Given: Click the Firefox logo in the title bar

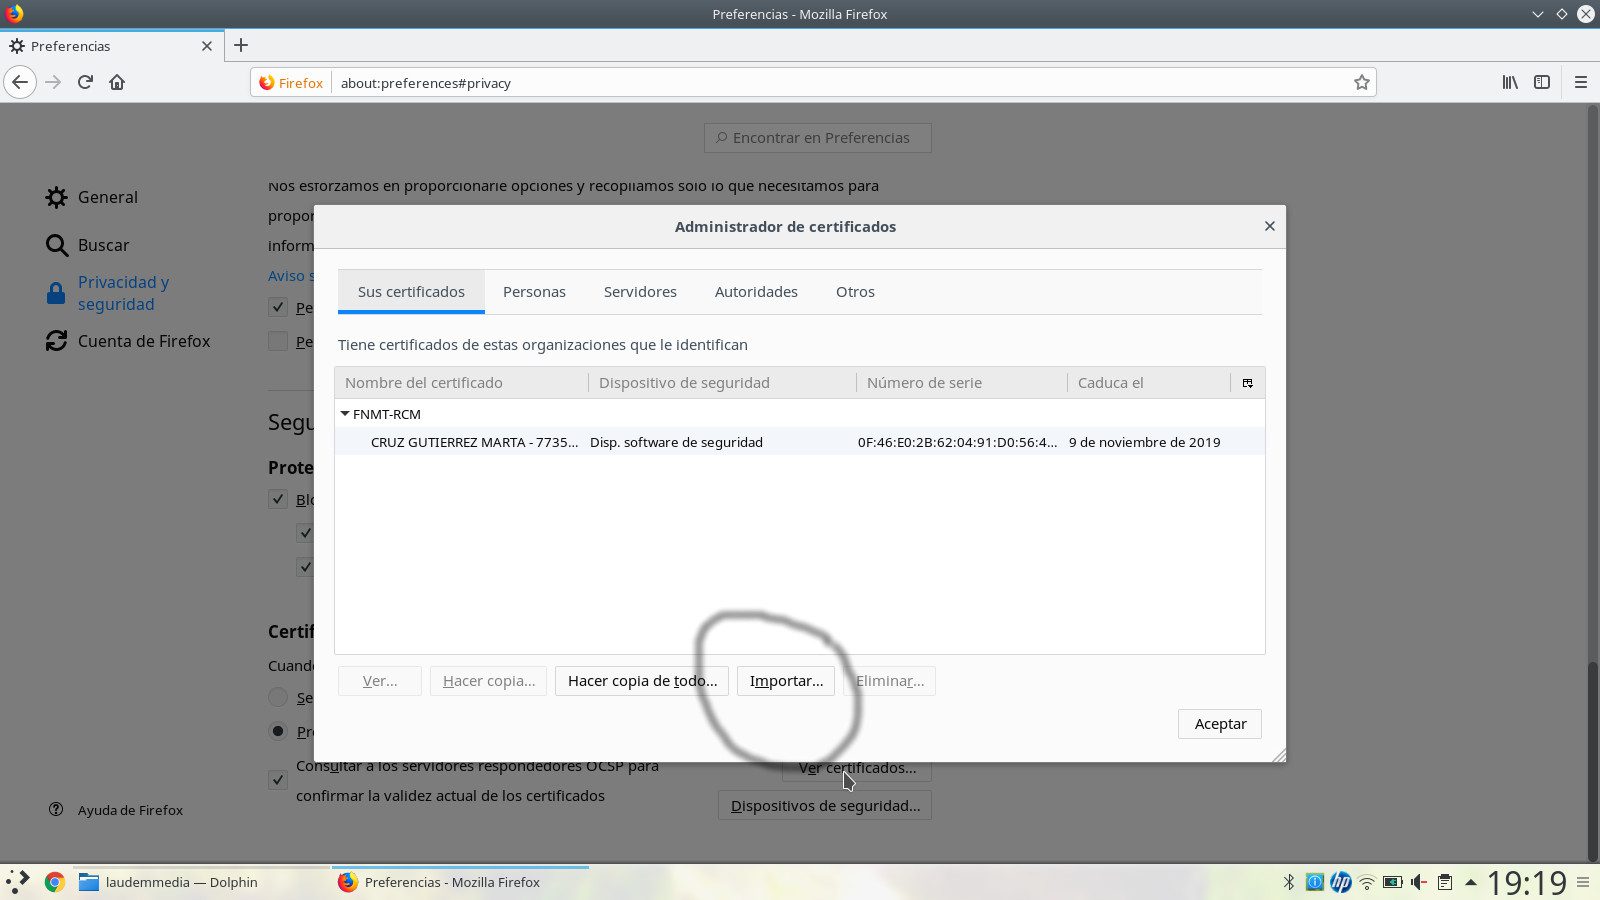Looking at the screenshot, I should (x=15, y=14).
